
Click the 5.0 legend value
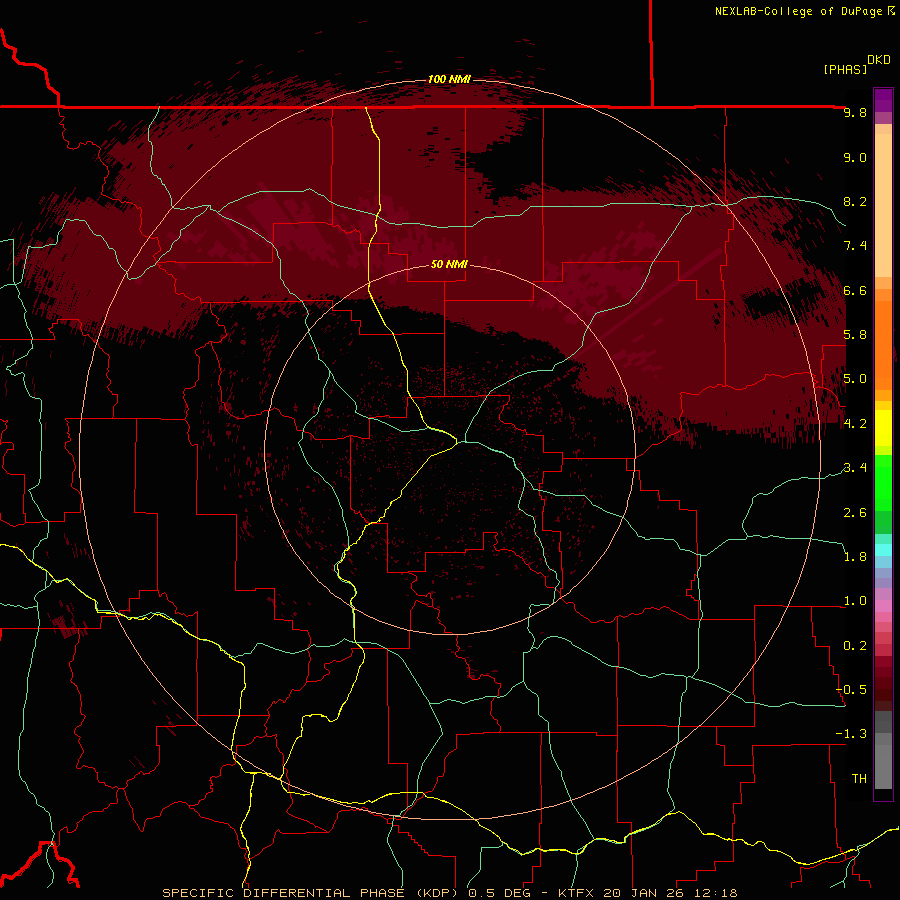point(855,379)
